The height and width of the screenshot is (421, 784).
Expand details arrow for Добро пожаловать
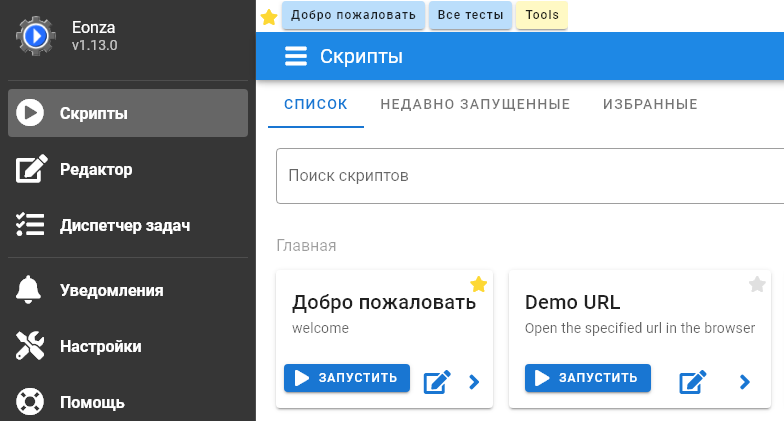474,381
